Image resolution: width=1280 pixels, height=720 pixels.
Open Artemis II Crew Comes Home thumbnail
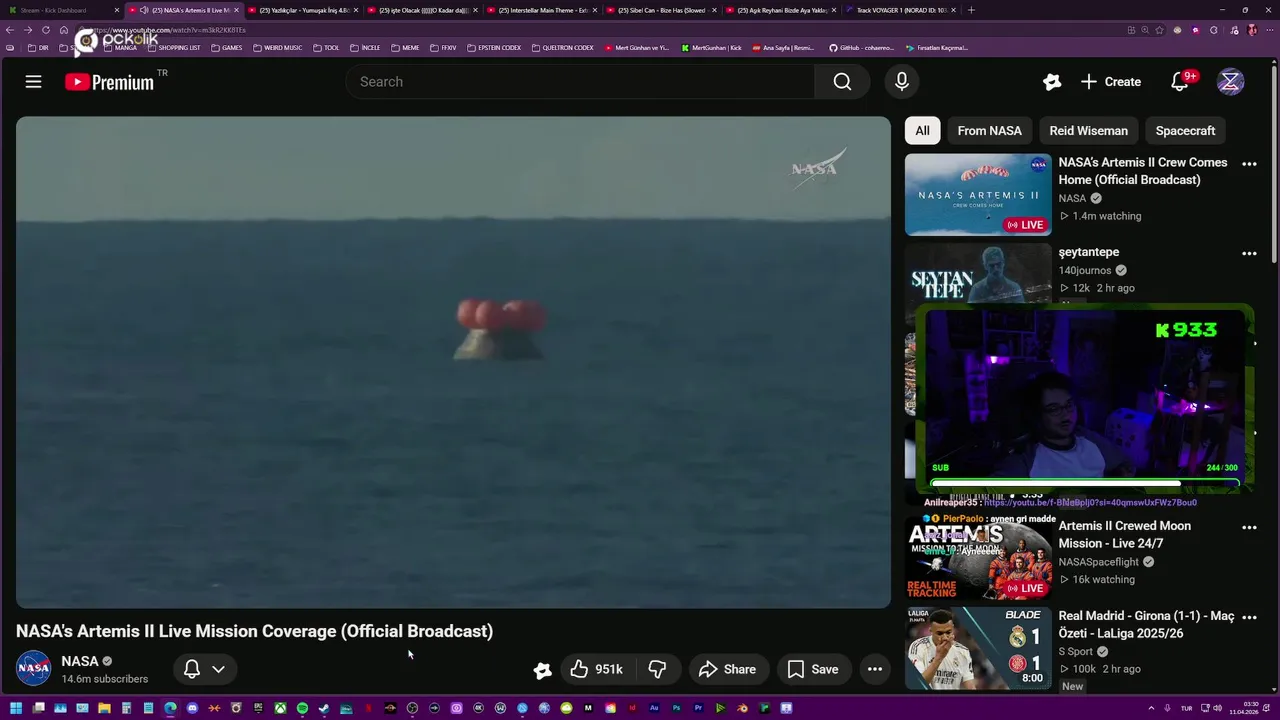pyautogui.click(x=978, y=195)
